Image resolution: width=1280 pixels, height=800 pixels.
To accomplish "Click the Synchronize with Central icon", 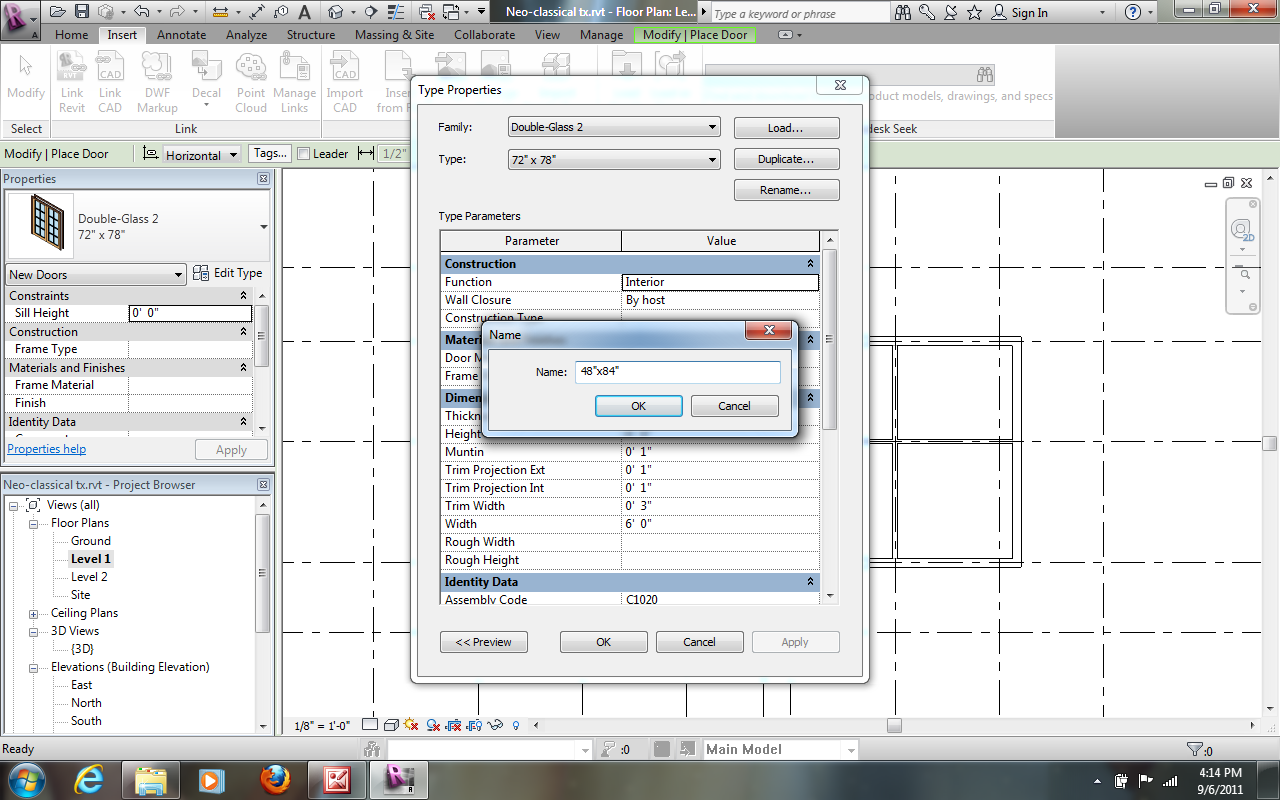I will 105,12.
